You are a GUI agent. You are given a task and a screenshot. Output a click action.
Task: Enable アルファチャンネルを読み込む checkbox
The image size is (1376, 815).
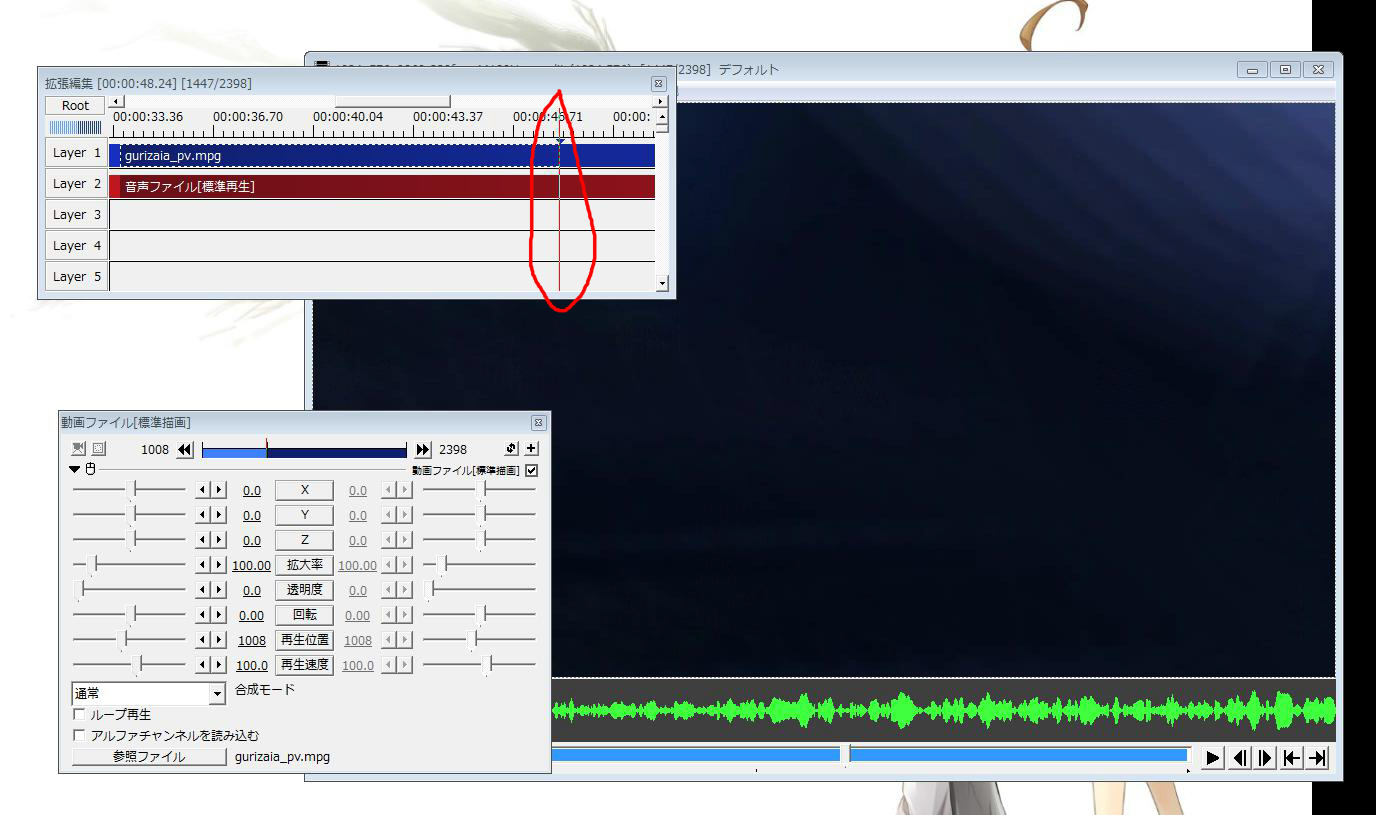tap(79, 735)
